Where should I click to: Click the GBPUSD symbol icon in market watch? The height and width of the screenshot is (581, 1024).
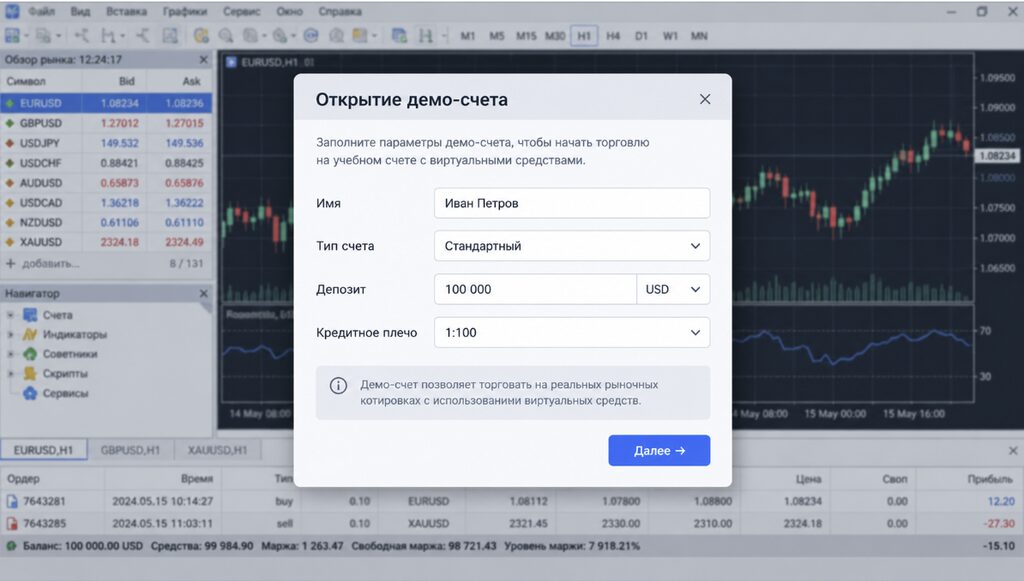pos(10,123)
